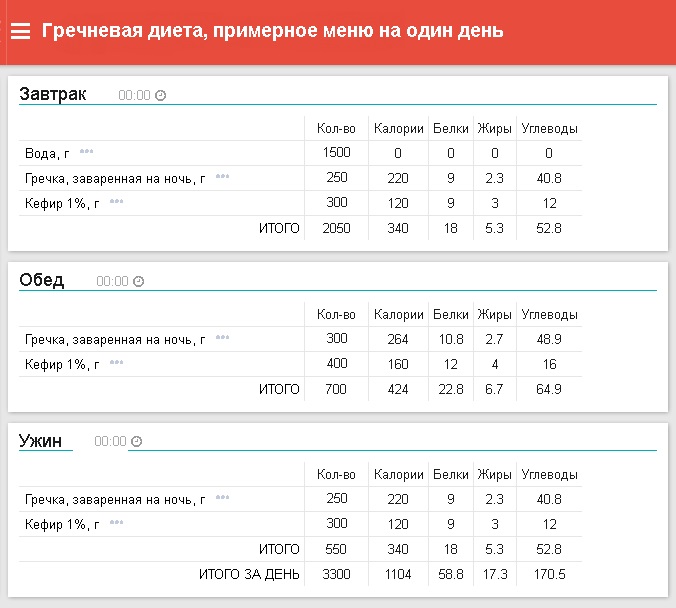Click the 1500 quantity for Вода

[336, 153]
